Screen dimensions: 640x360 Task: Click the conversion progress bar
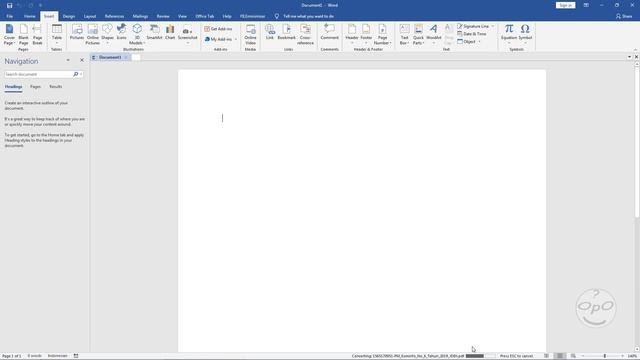pos(480,356)
